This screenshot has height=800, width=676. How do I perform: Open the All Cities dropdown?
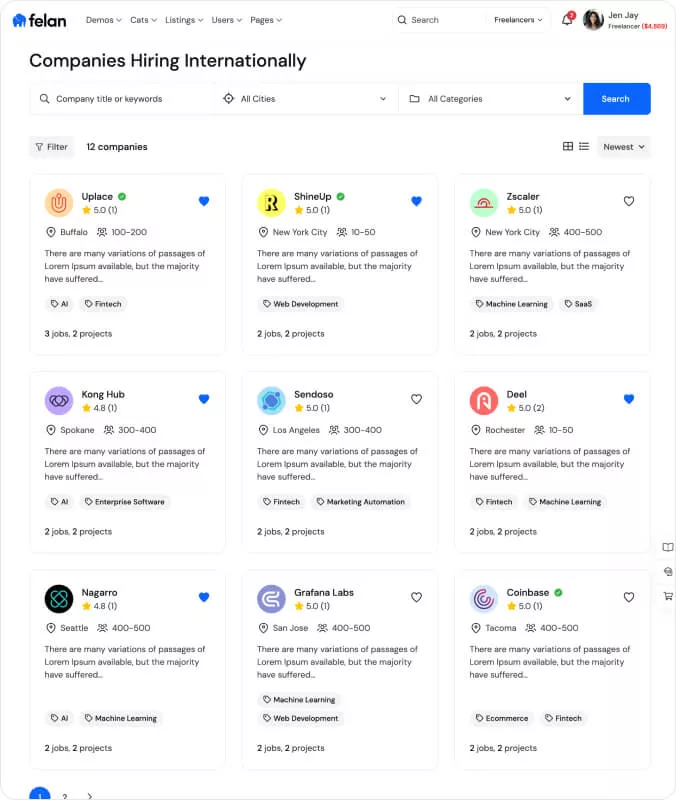point(305,99)
